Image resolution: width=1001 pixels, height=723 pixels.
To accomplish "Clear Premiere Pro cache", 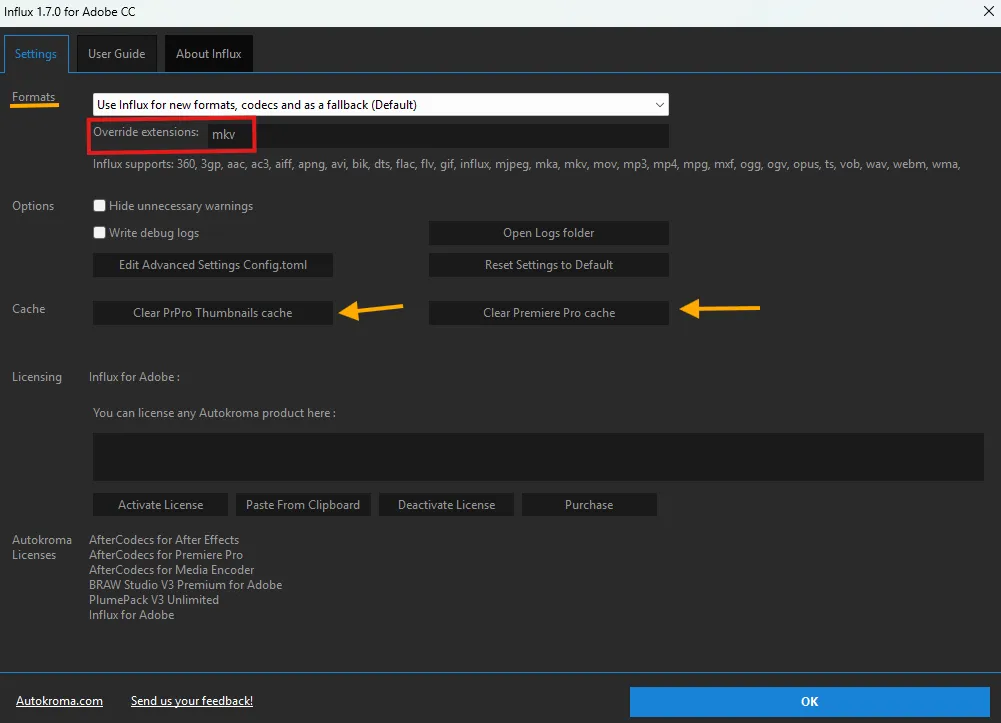I will pyautogui.click(x=548, y=313).
